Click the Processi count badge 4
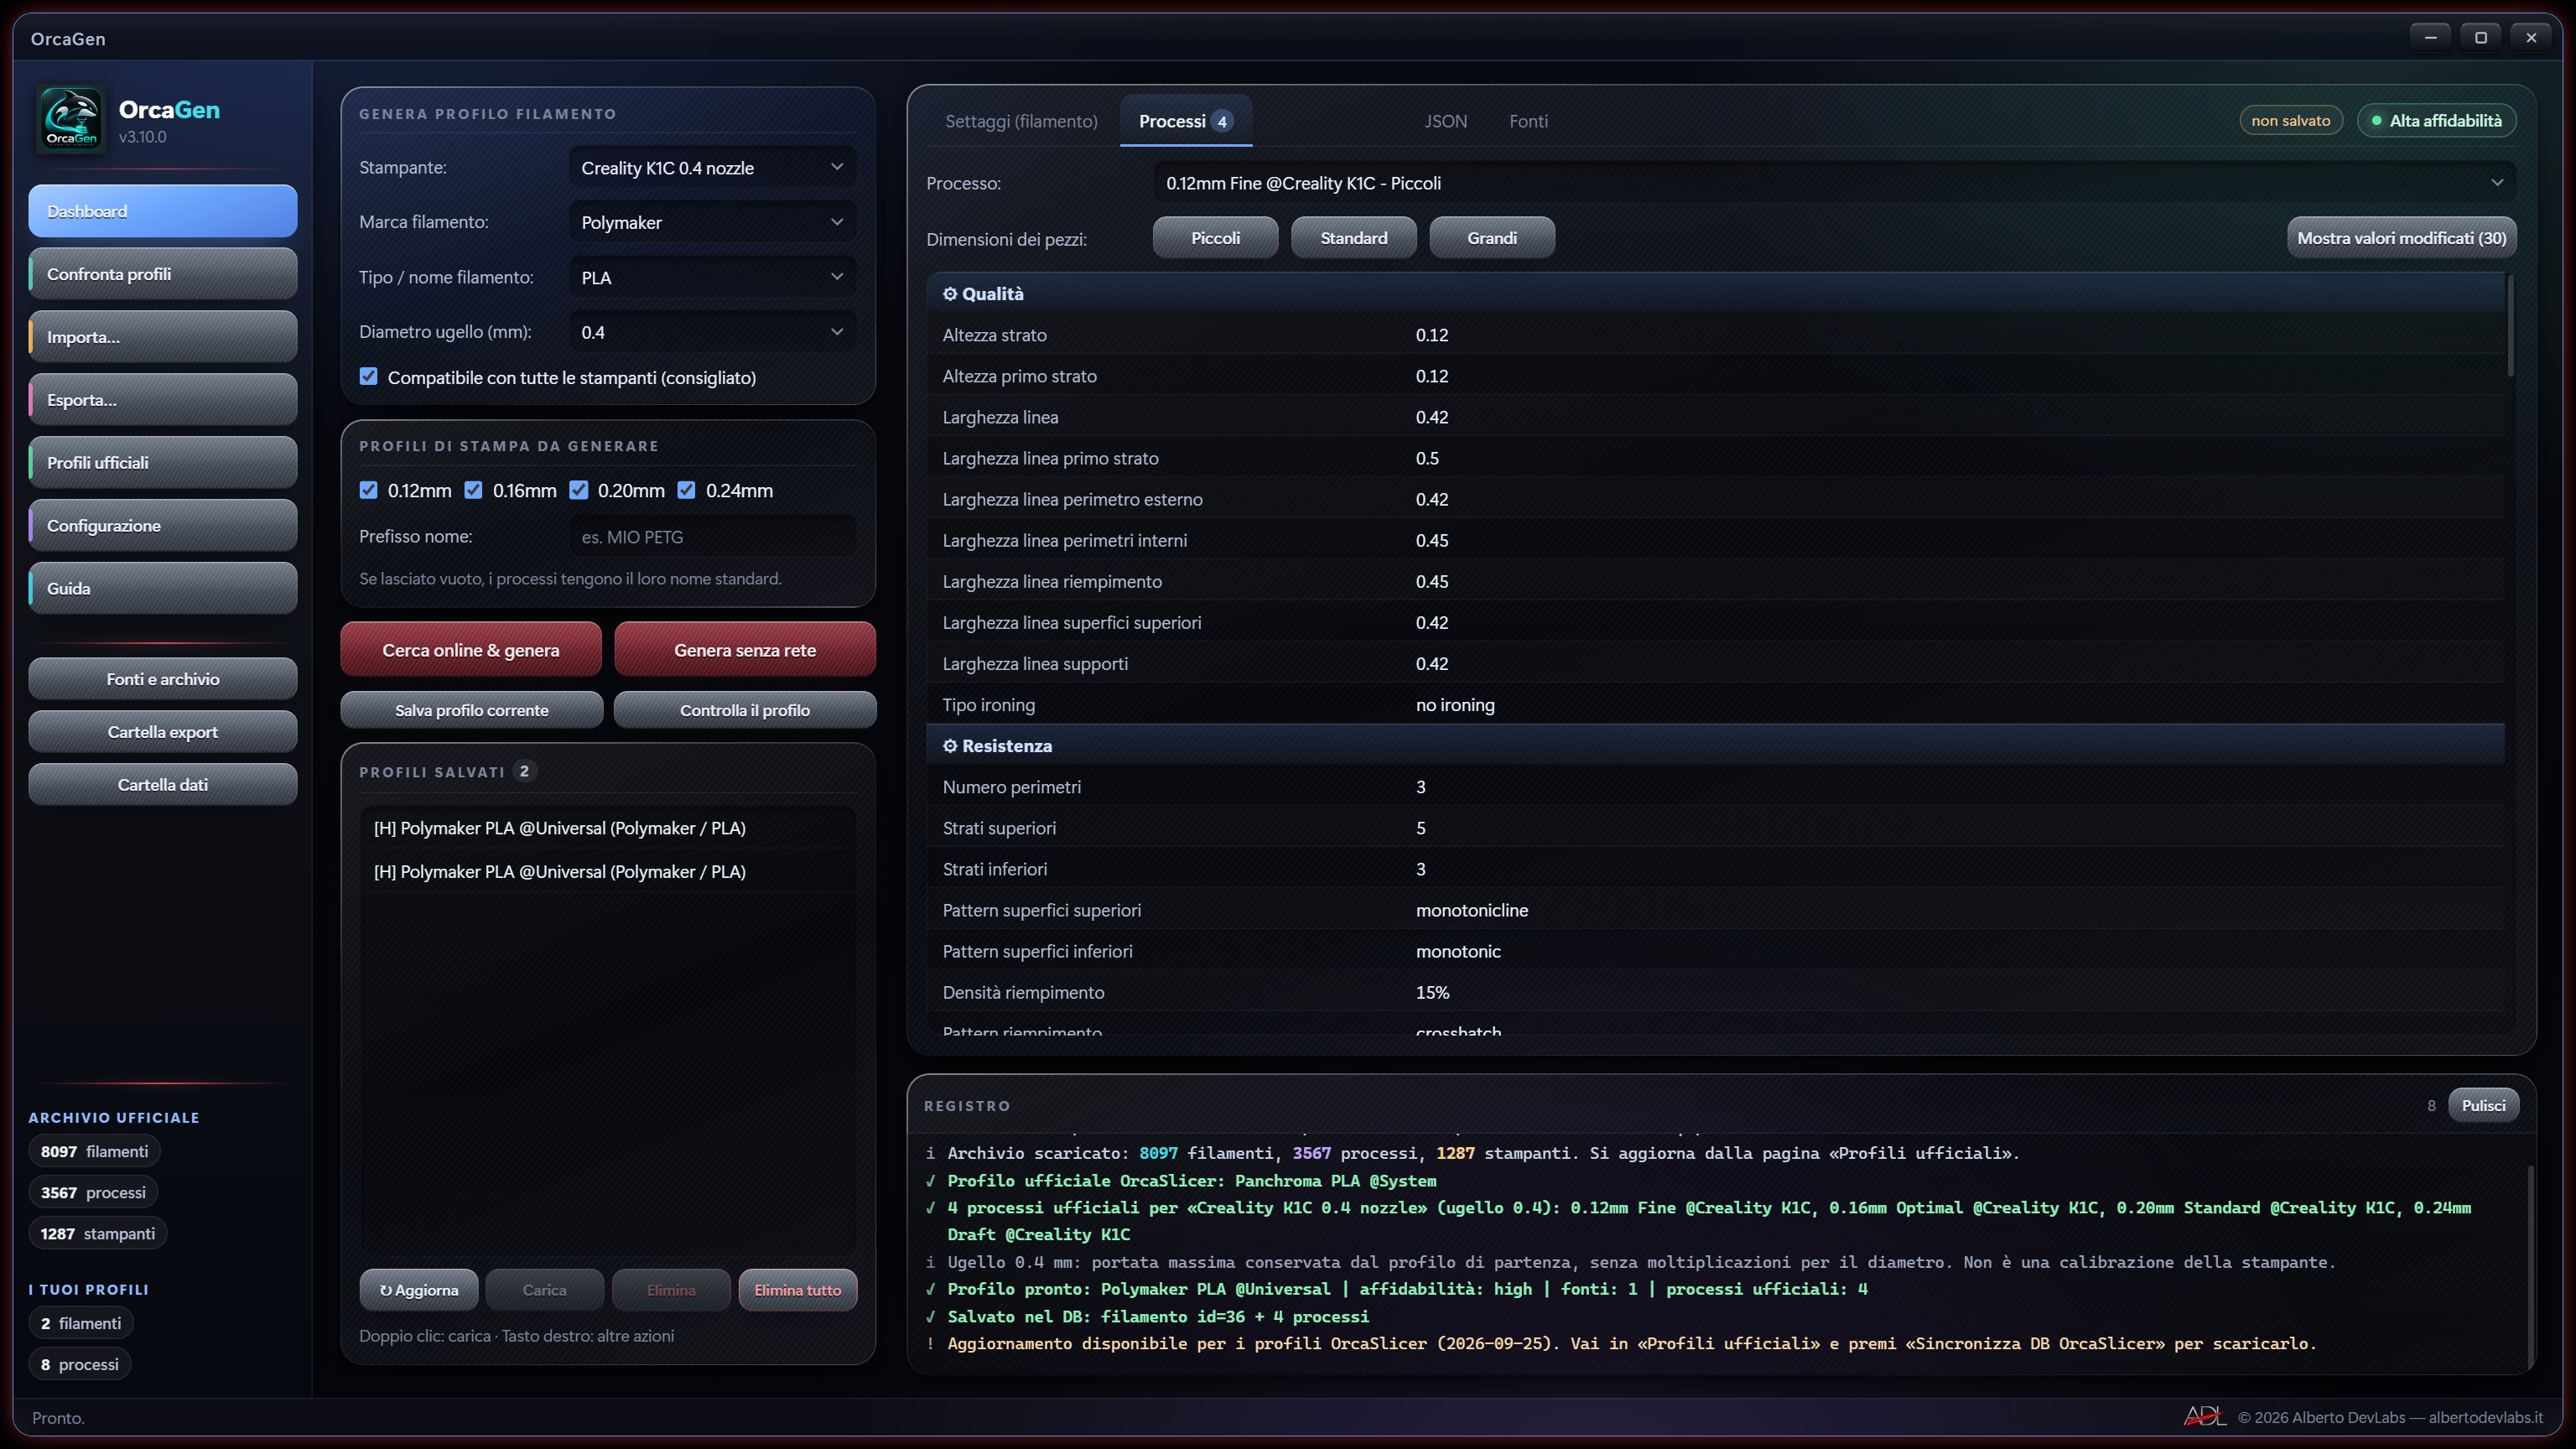 point(1221,121)
